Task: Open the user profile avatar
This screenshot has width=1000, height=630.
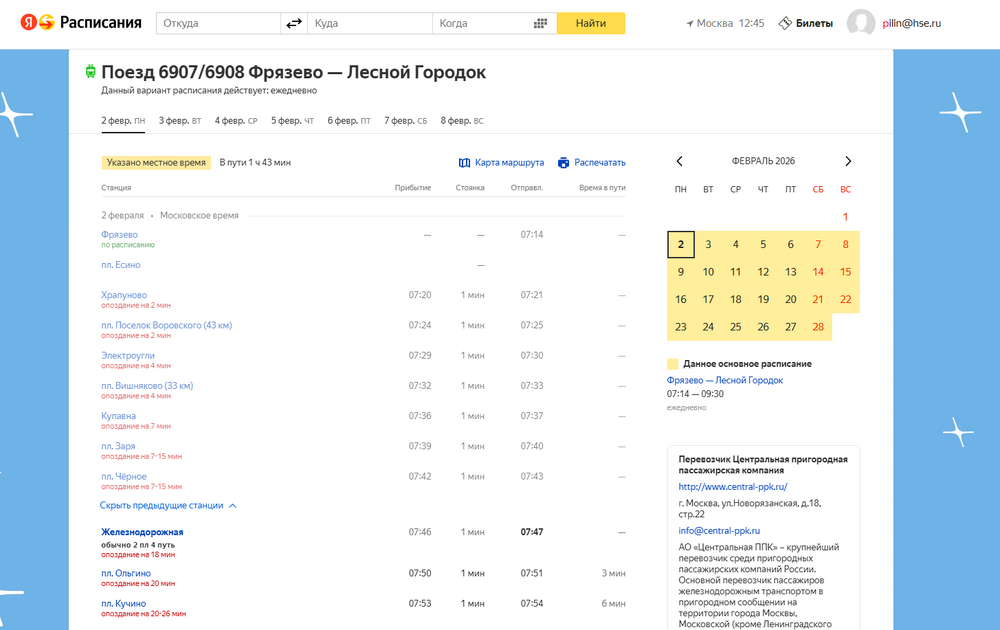Action: tap(861, 23)
